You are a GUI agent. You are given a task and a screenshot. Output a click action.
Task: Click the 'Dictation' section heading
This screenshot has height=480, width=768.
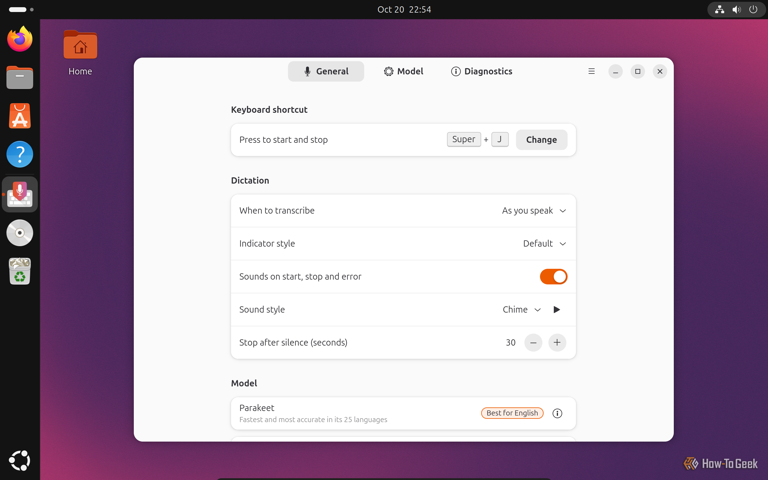pos(250,180)
